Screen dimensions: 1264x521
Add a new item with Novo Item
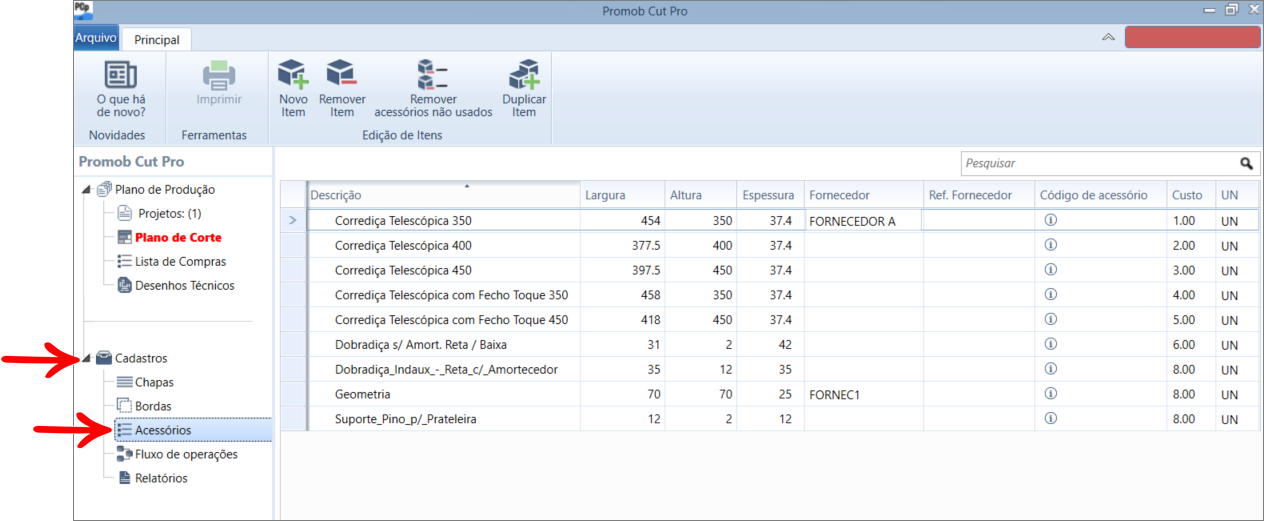293,75
